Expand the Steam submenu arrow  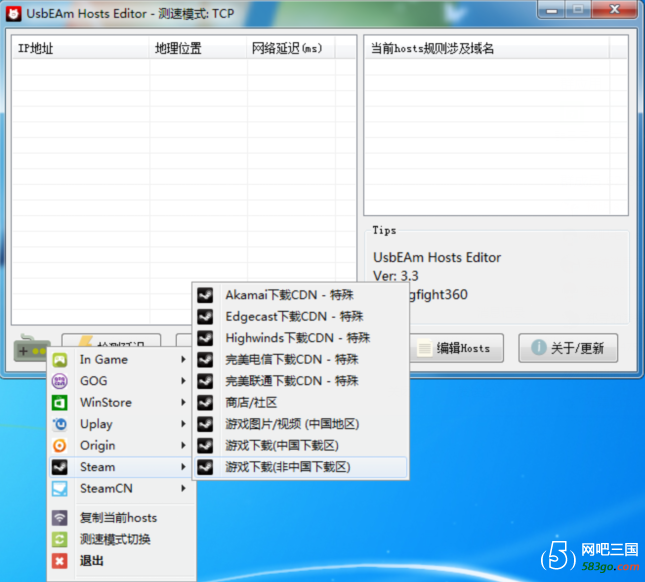183,467
